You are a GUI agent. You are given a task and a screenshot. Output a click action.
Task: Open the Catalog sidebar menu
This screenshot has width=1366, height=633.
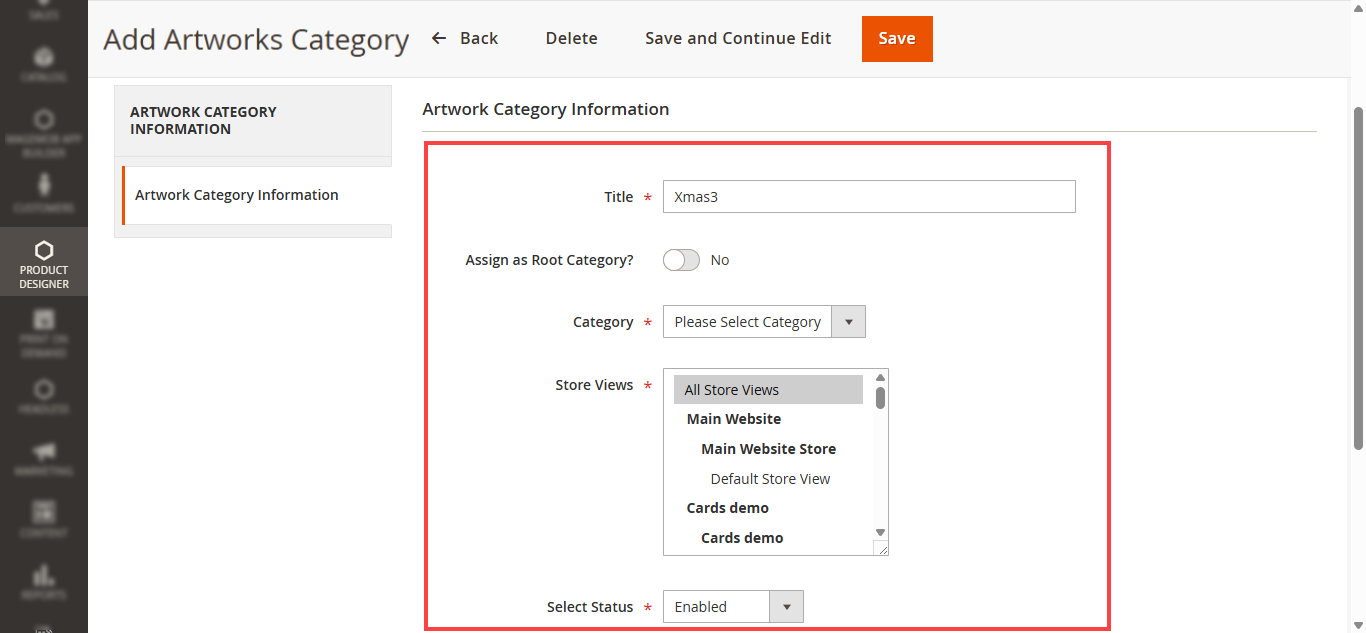(43, 64)
